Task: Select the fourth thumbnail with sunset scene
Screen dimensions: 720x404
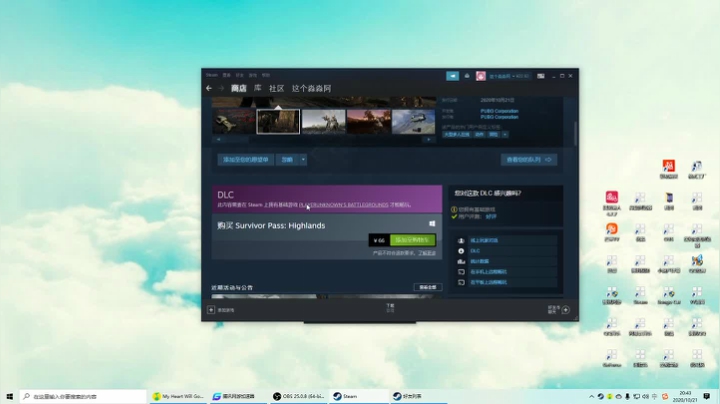Action: tap(368, 121)
